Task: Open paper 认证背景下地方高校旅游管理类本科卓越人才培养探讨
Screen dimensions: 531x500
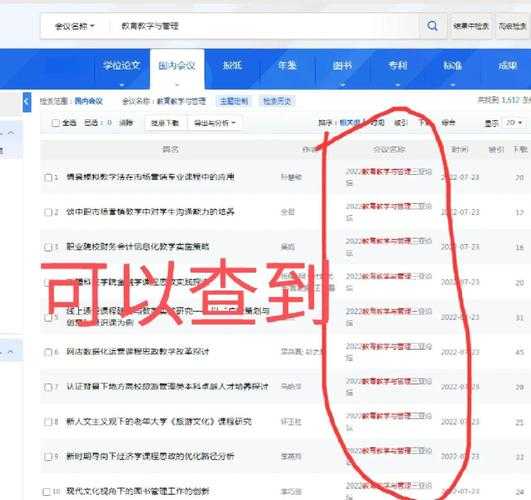Action: point(167,387)
